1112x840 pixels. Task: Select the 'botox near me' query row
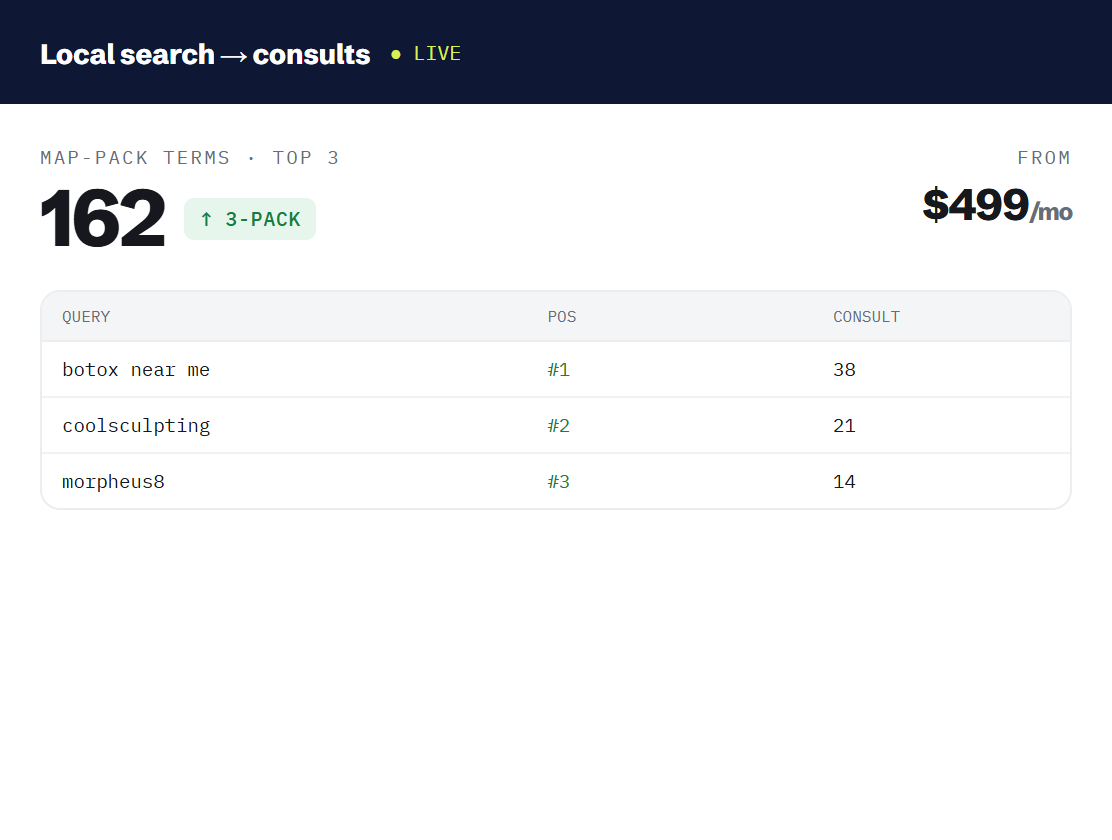tap(556, 370)
